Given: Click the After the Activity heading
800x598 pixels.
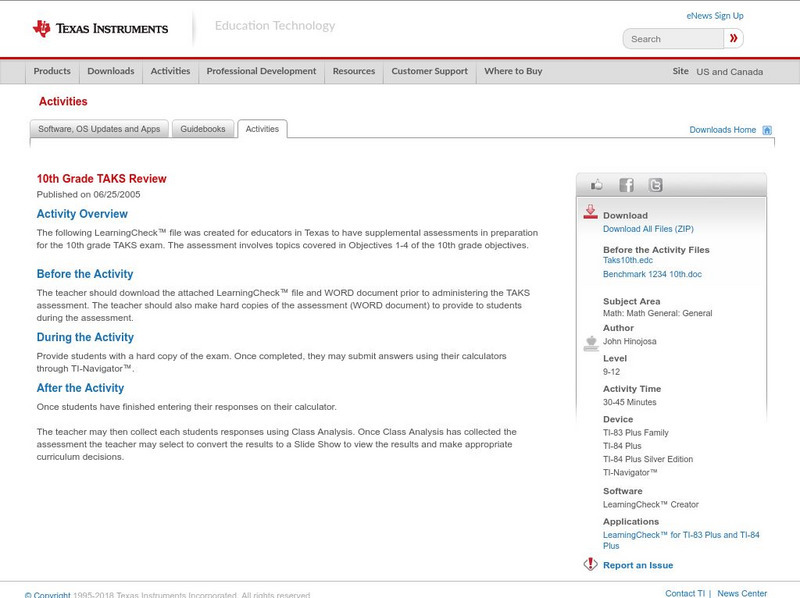Looking at the screenshot, I should pyautogui.click(x=80, y=388).
